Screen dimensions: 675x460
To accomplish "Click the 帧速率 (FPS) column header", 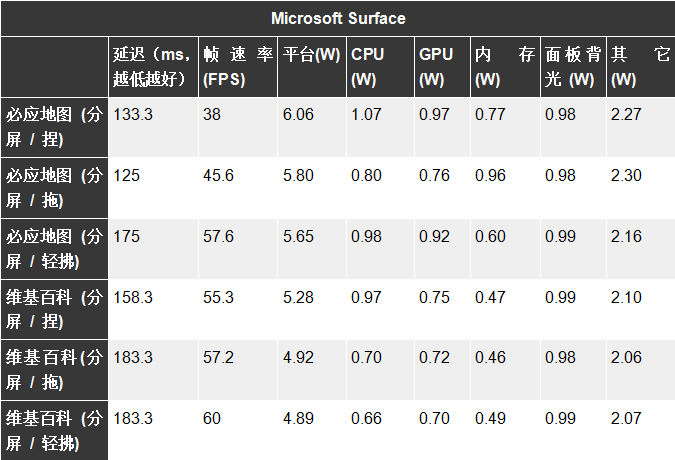I will click(x=237, y=66).
